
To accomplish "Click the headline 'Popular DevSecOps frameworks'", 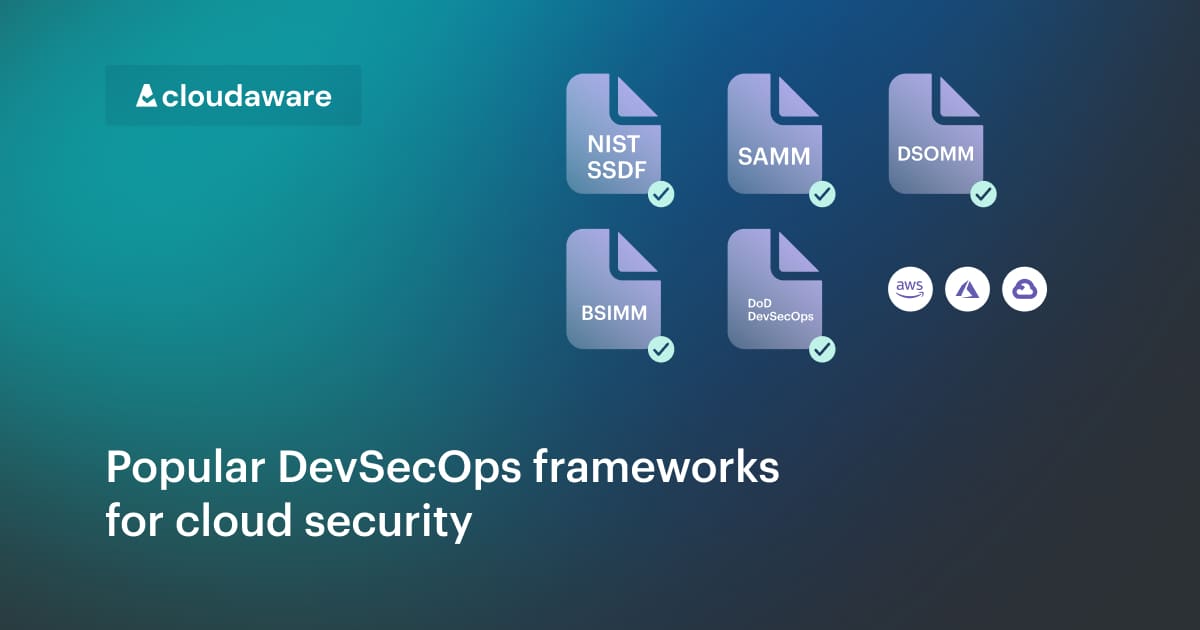I will (x=442, y=469).
